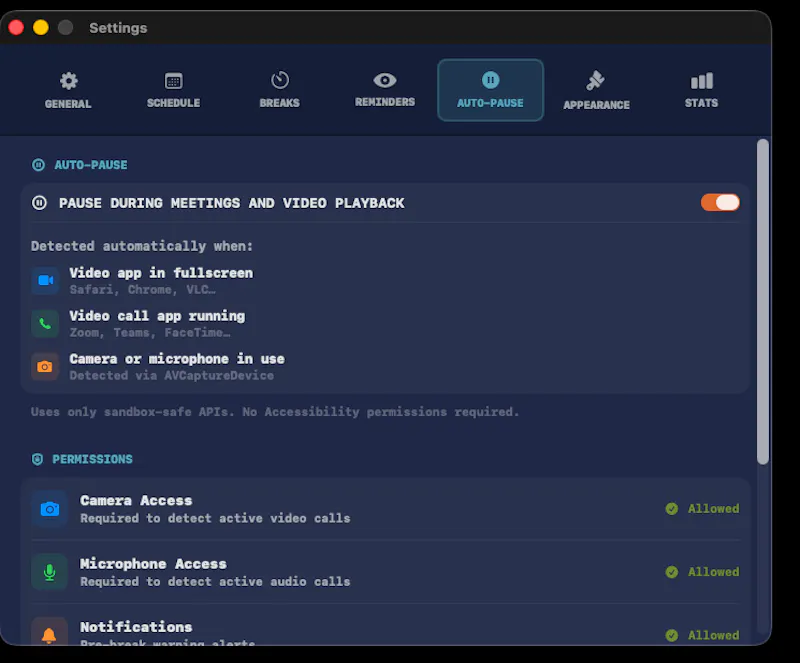Click the orange Notifications bell icon
The width and height of the screenshot is (800, 663).
coord(49,633)
